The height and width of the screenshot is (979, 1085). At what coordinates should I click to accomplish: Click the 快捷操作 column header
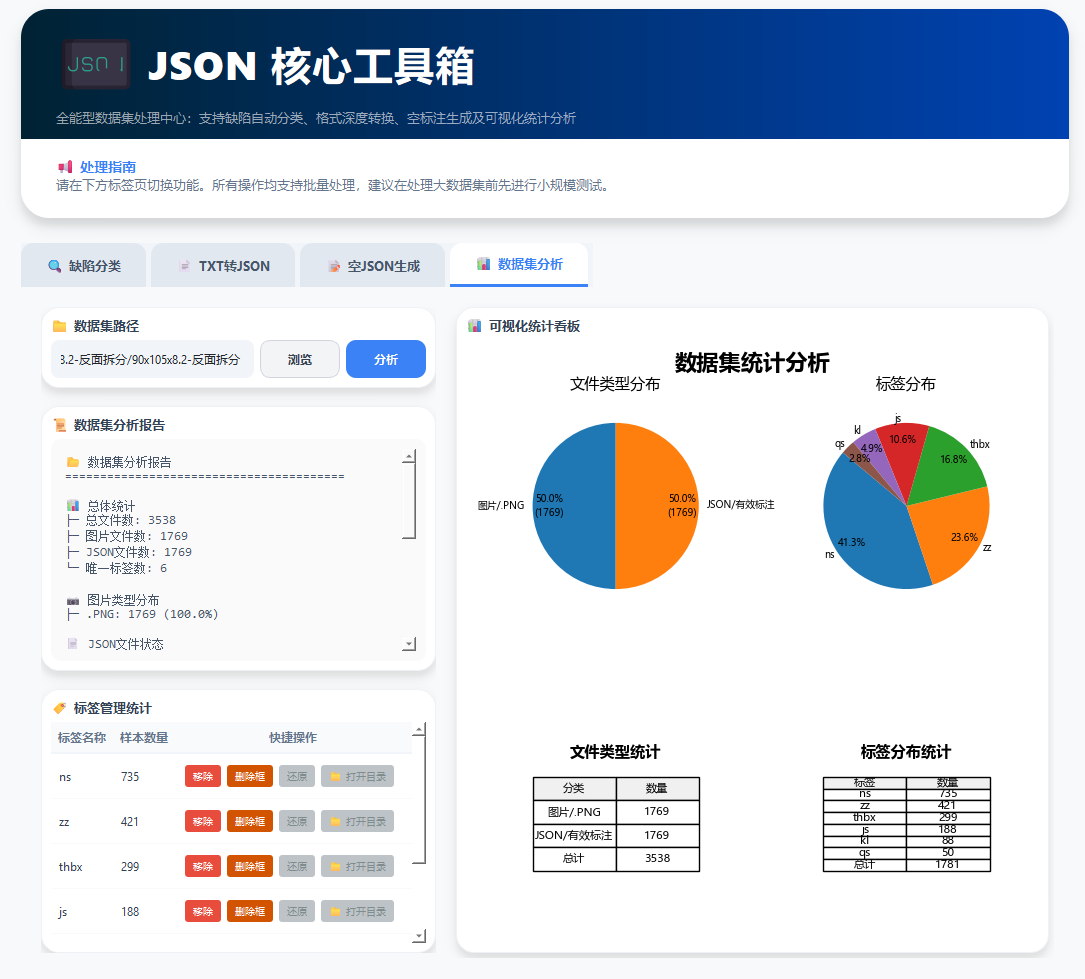[293, 738]
